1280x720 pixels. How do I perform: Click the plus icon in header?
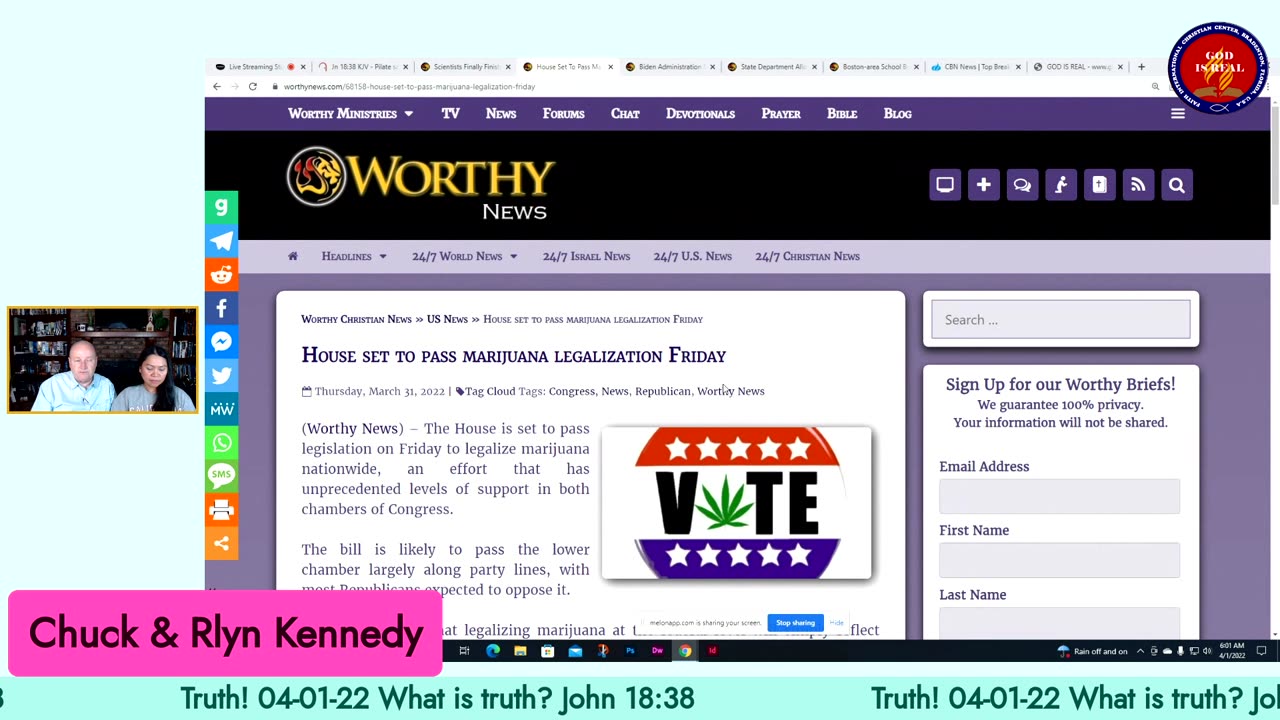coord(984,185)
